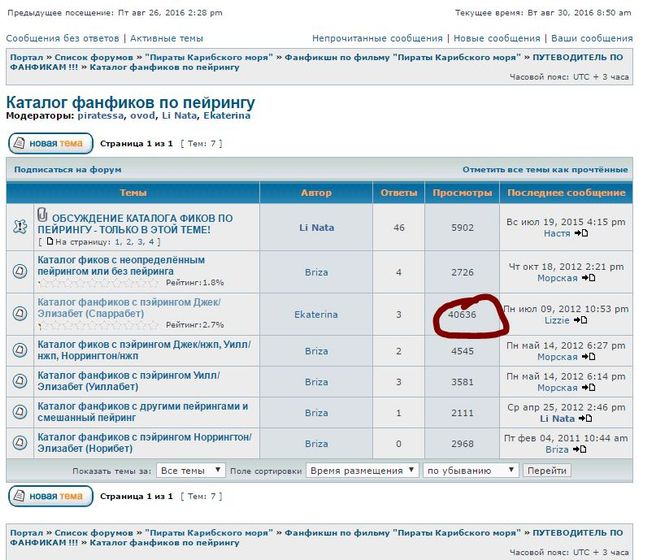The height and width of the screenshot is (560, 652).
Task: Click the 'Перейти' button
Action: point(547,470)
